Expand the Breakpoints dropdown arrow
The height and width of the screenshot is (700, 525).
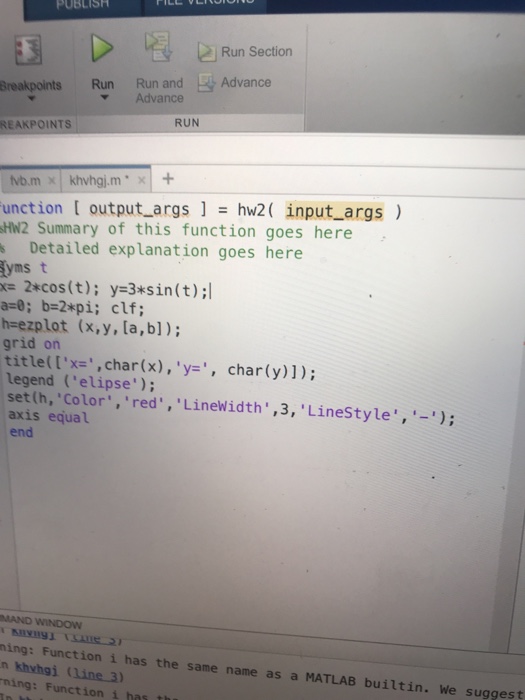[31, 99]
